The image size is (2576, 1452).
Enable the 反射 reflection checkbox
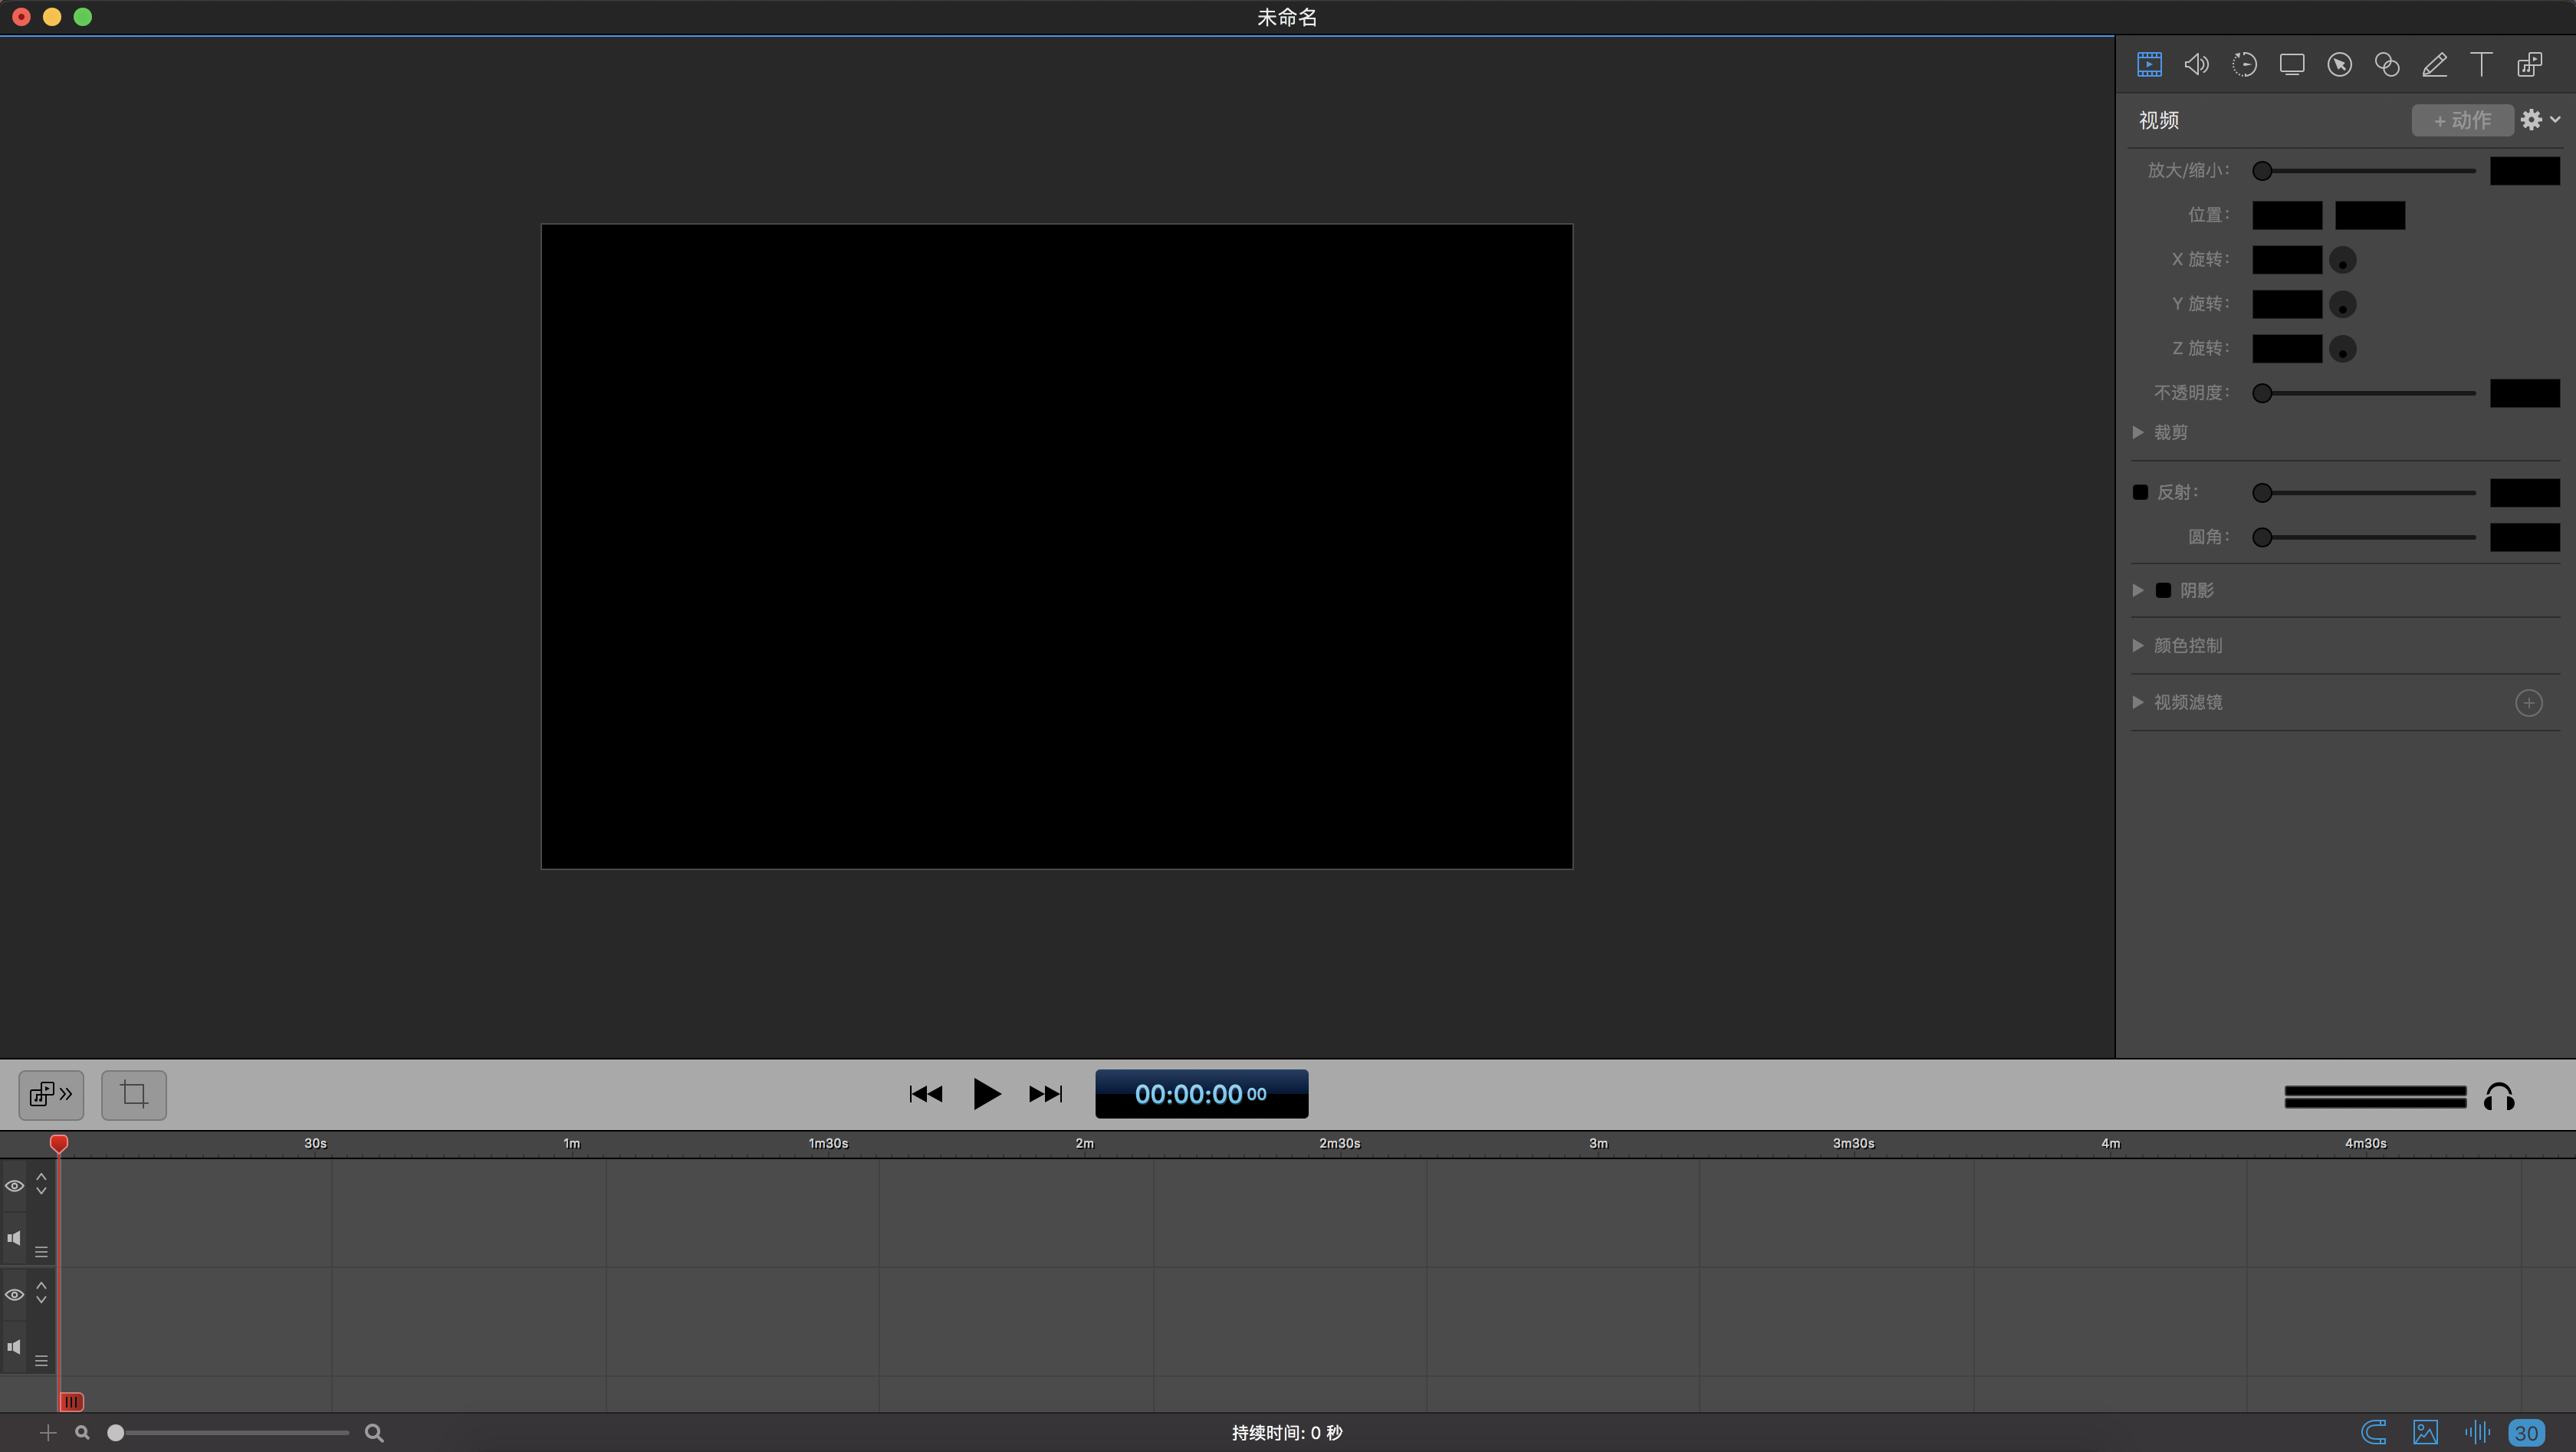pyautogui.click(x=2140, y=492)
